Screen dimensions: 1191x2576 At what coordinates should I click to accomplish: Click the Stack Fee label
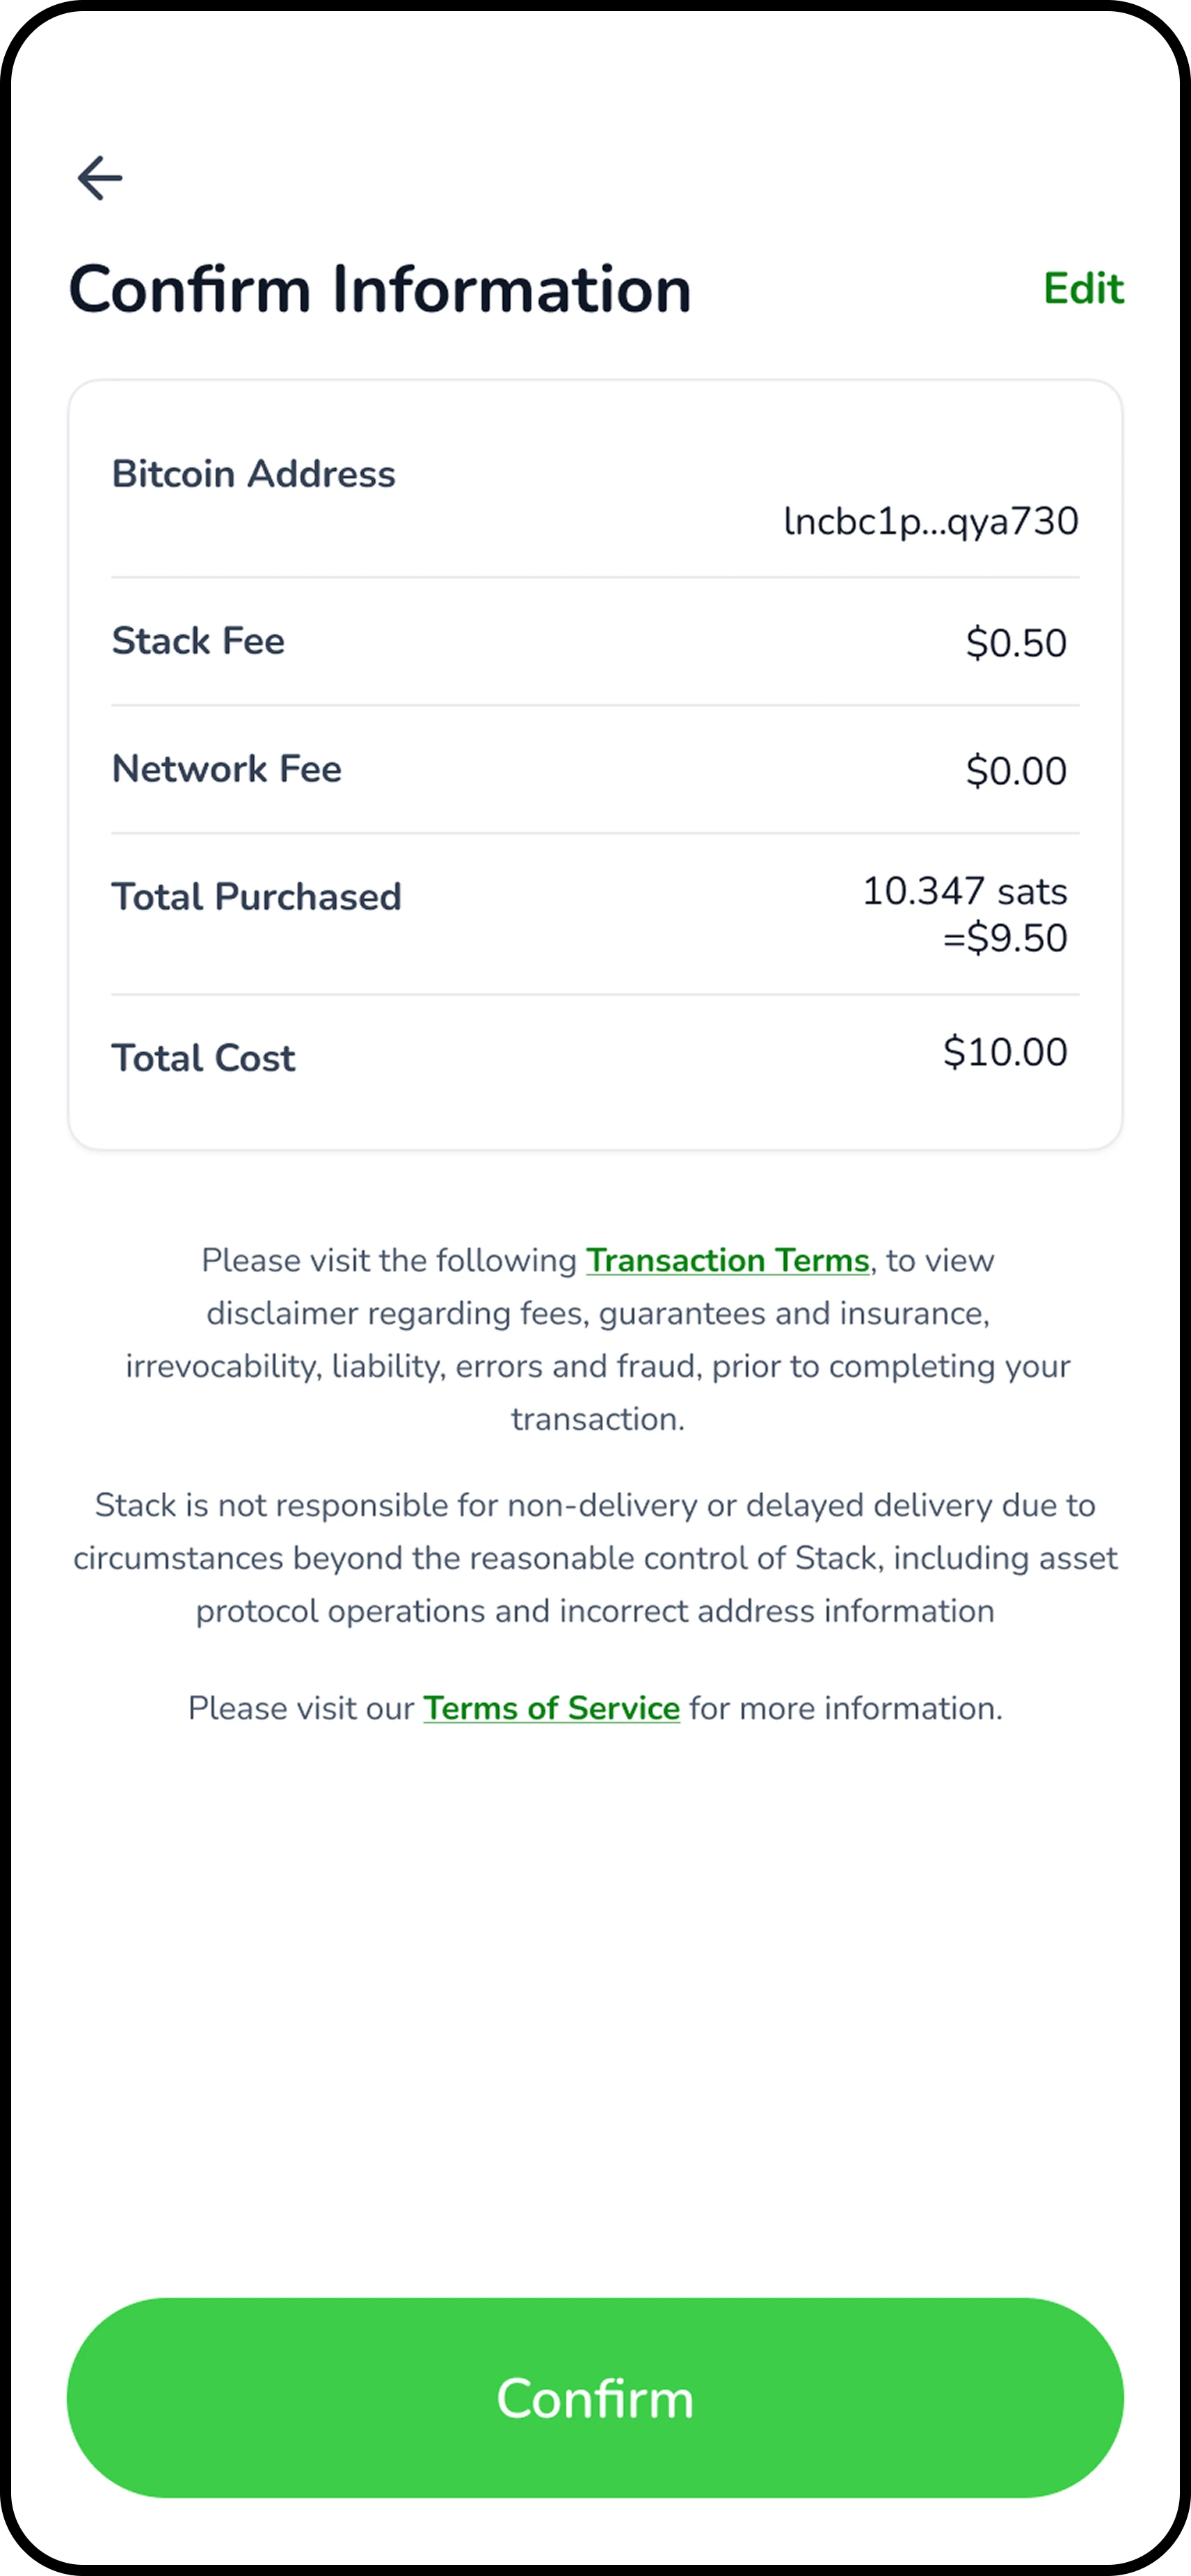pyautogui.click(x=198, y=641)
